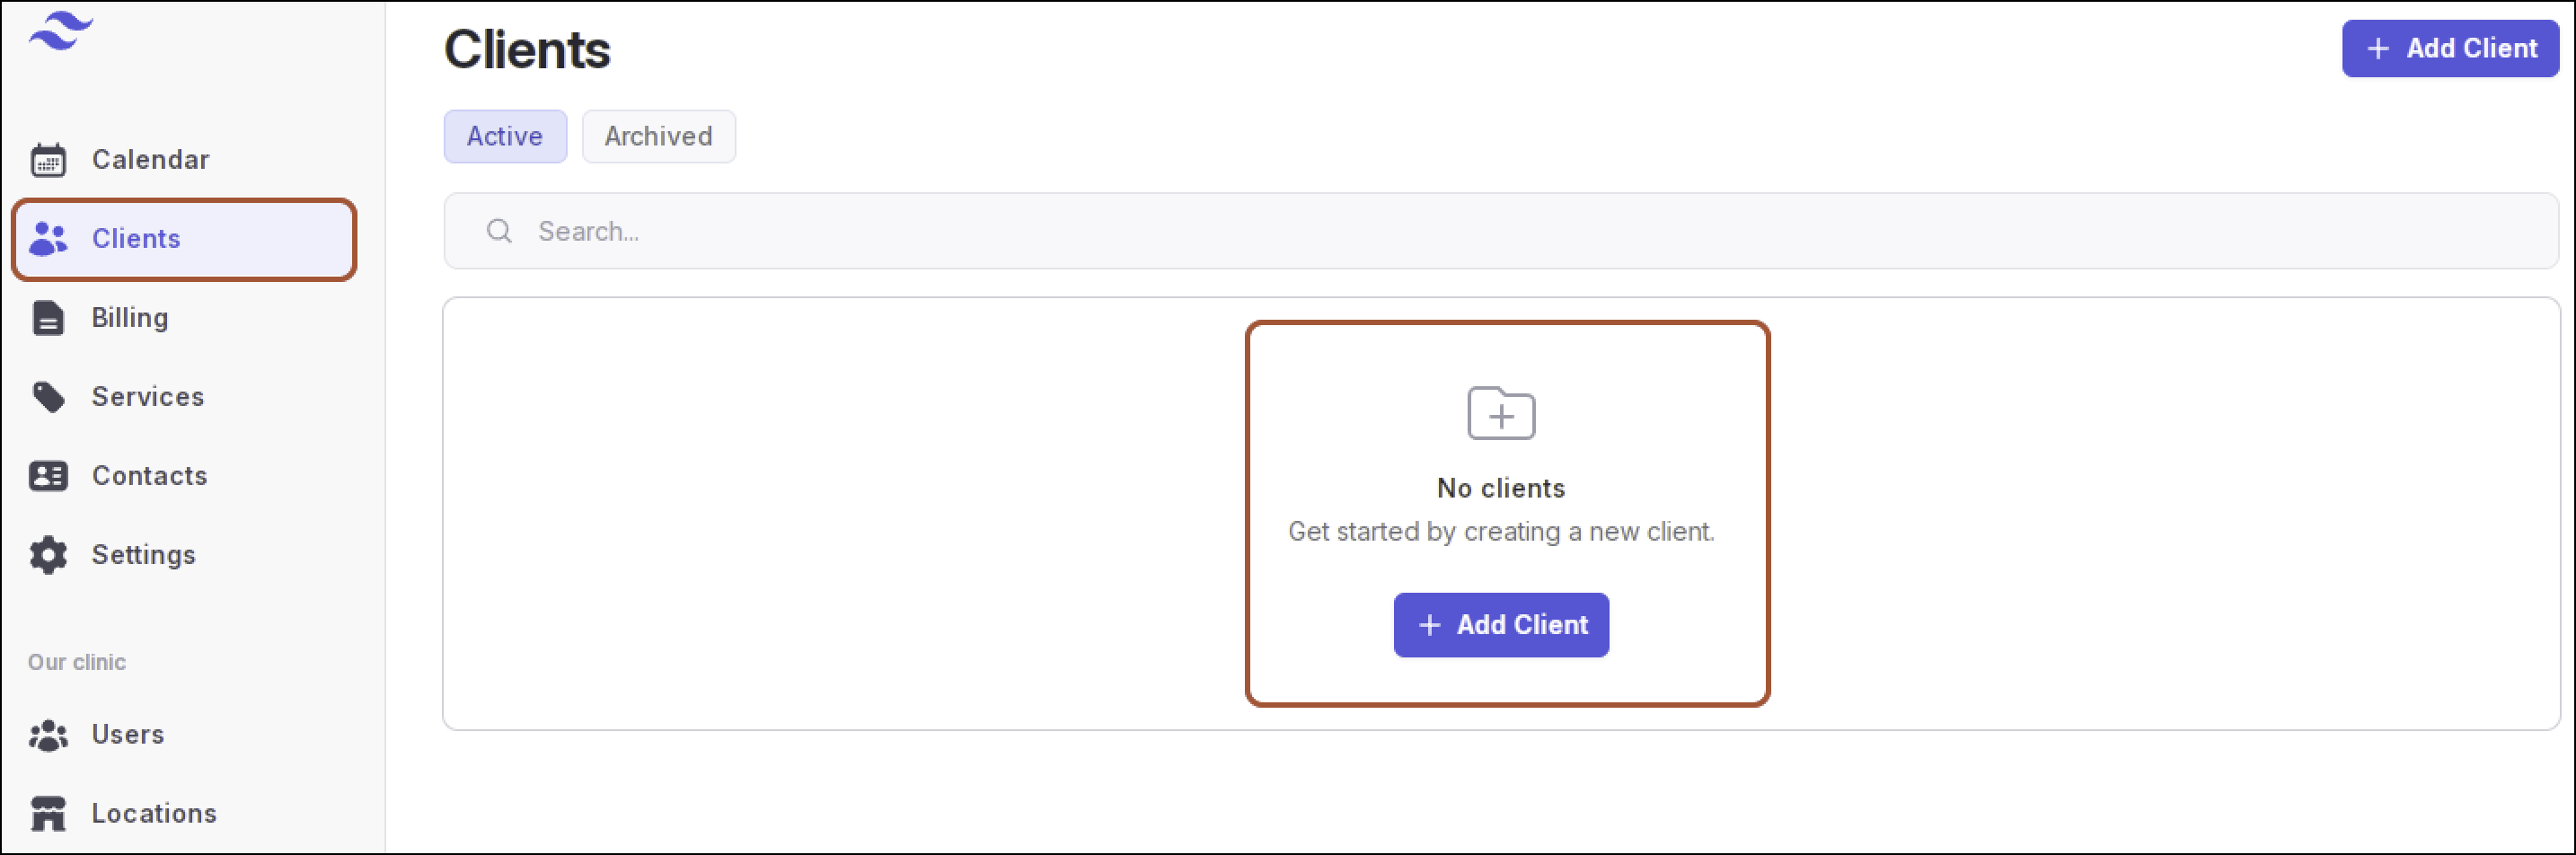Screen dimensions: 2576x855
Task: Click Add Client under No clients
Action: (x=1501, y=625)
